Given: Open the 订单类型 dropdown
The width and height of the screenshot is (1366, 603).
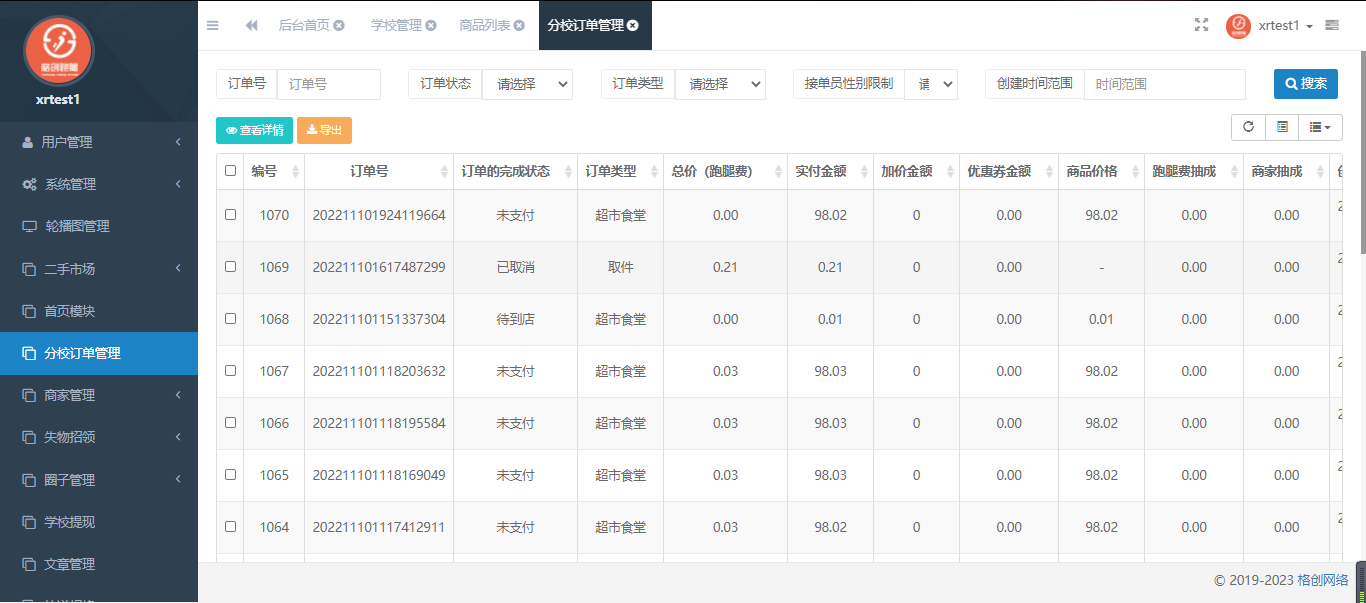Looking at the screenshot, I should (x=720, y=84).
